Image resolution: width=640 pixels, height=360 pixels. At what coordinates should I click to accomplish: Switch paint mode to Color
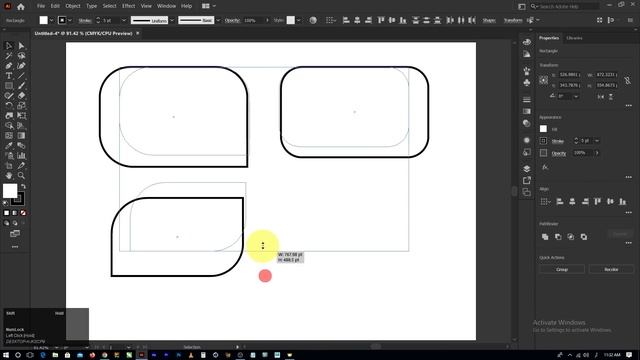(x=7, y=213)
